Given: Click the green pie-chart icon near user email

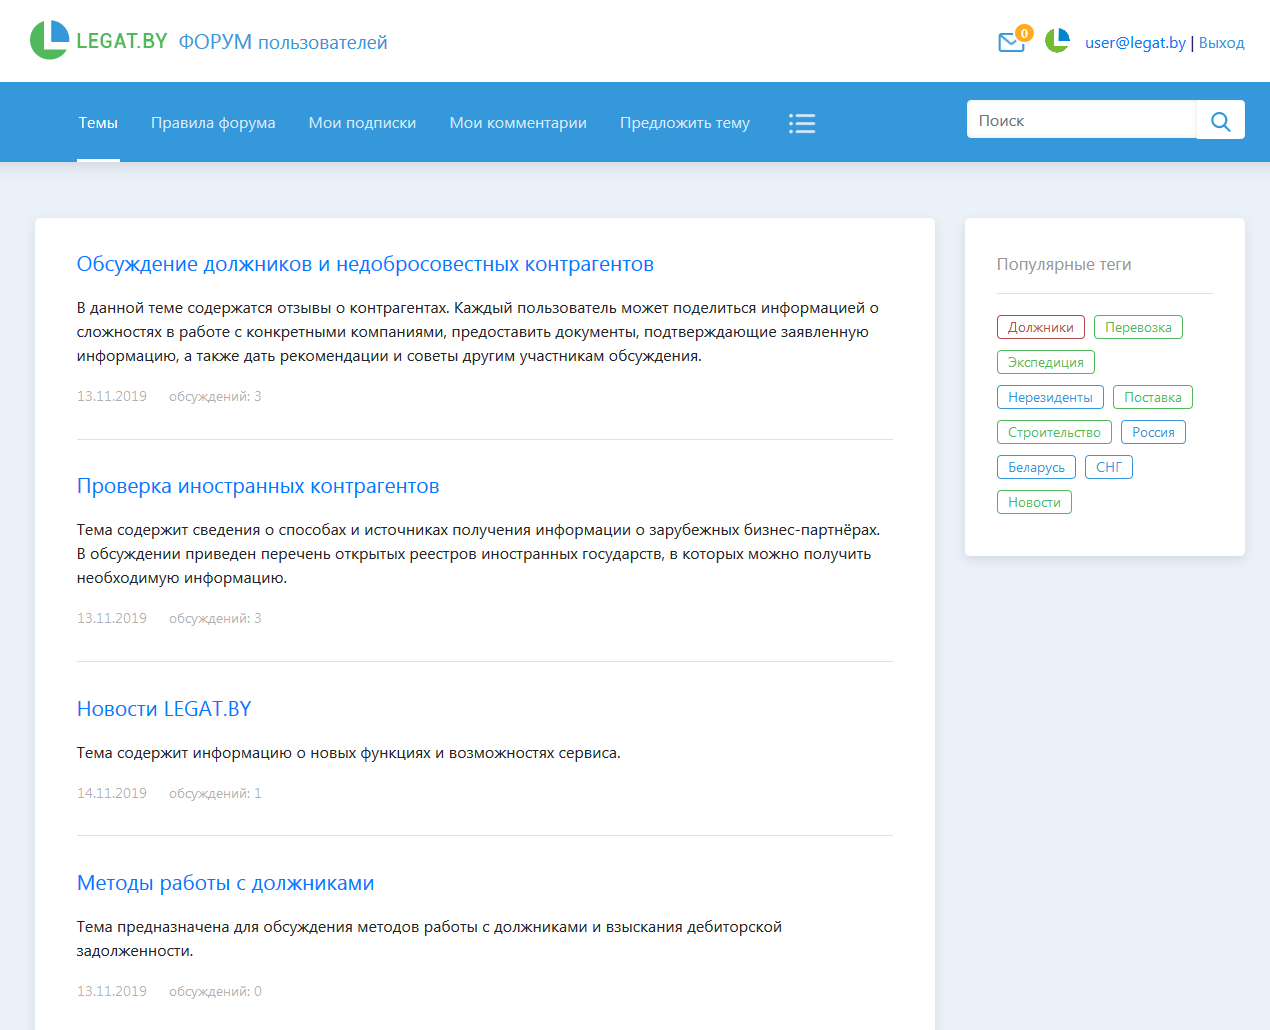Looking at the screenshot, I should coord(1056,41).
